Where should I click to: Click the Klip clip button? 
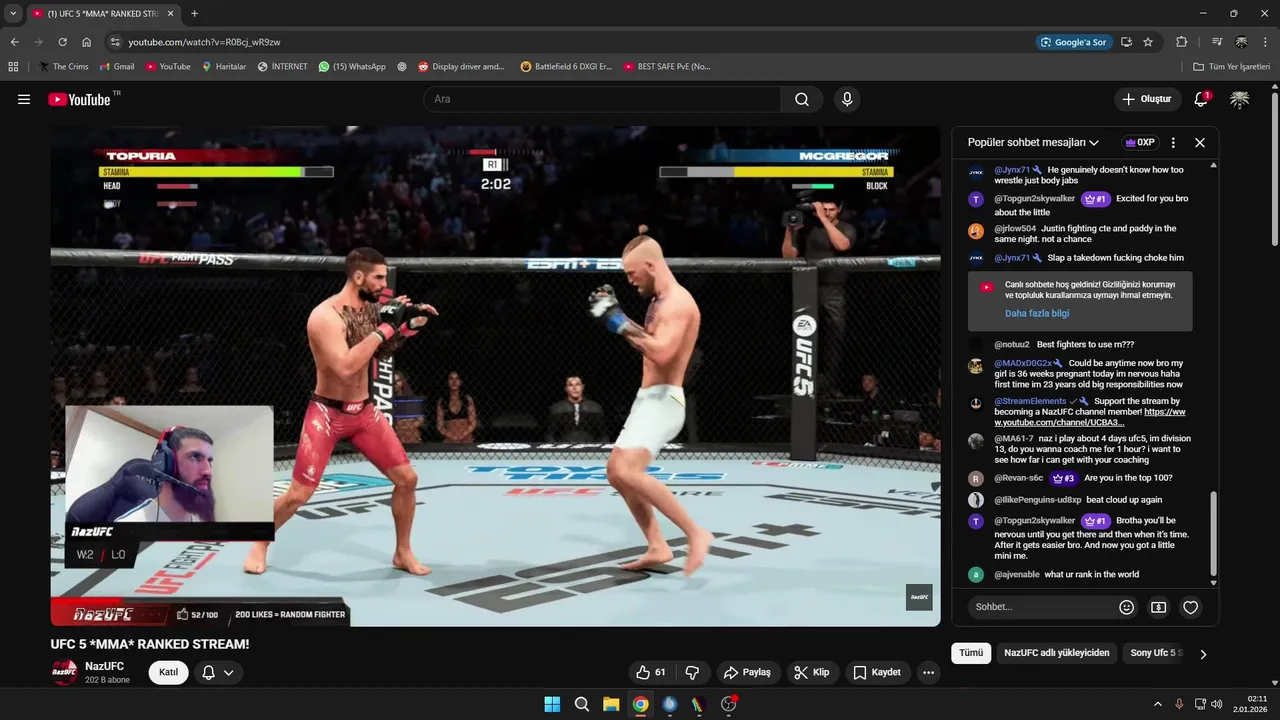(x=812, y=672)
